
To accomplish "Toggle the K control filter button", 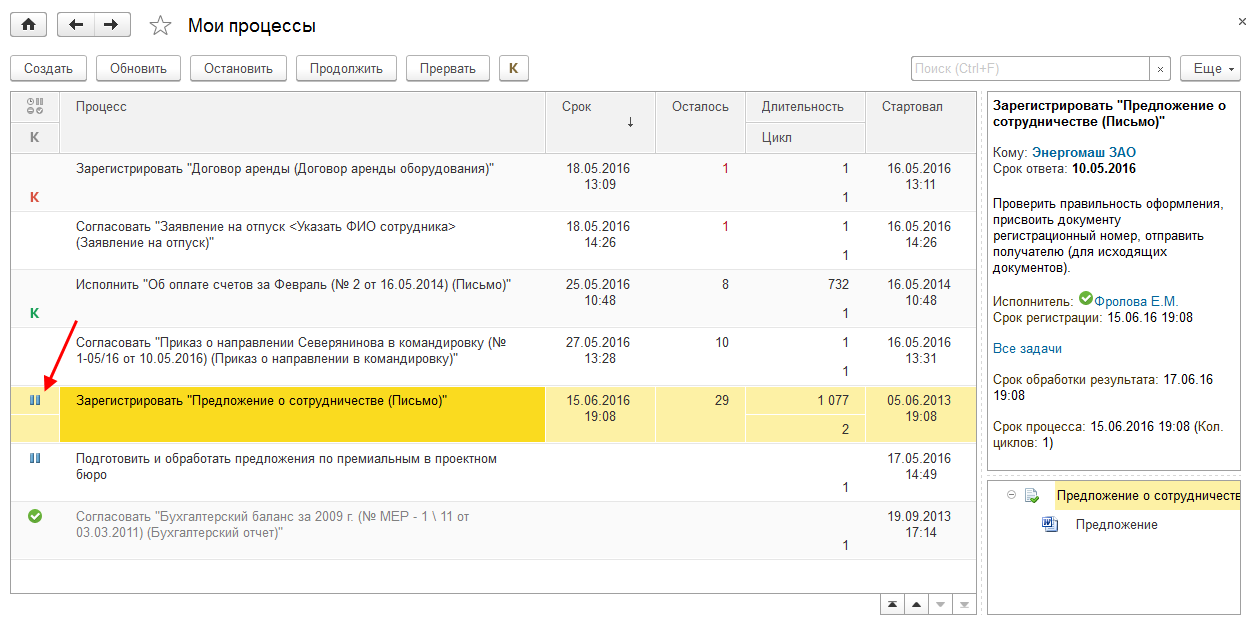I will pos(513,69).
